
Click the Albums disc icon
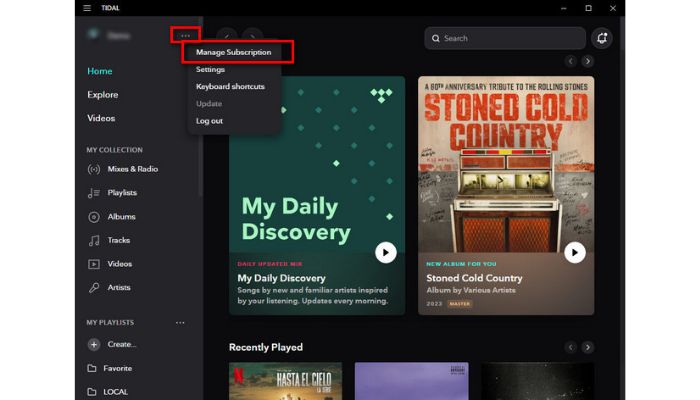pyautogui.click(x=94, y=217)
